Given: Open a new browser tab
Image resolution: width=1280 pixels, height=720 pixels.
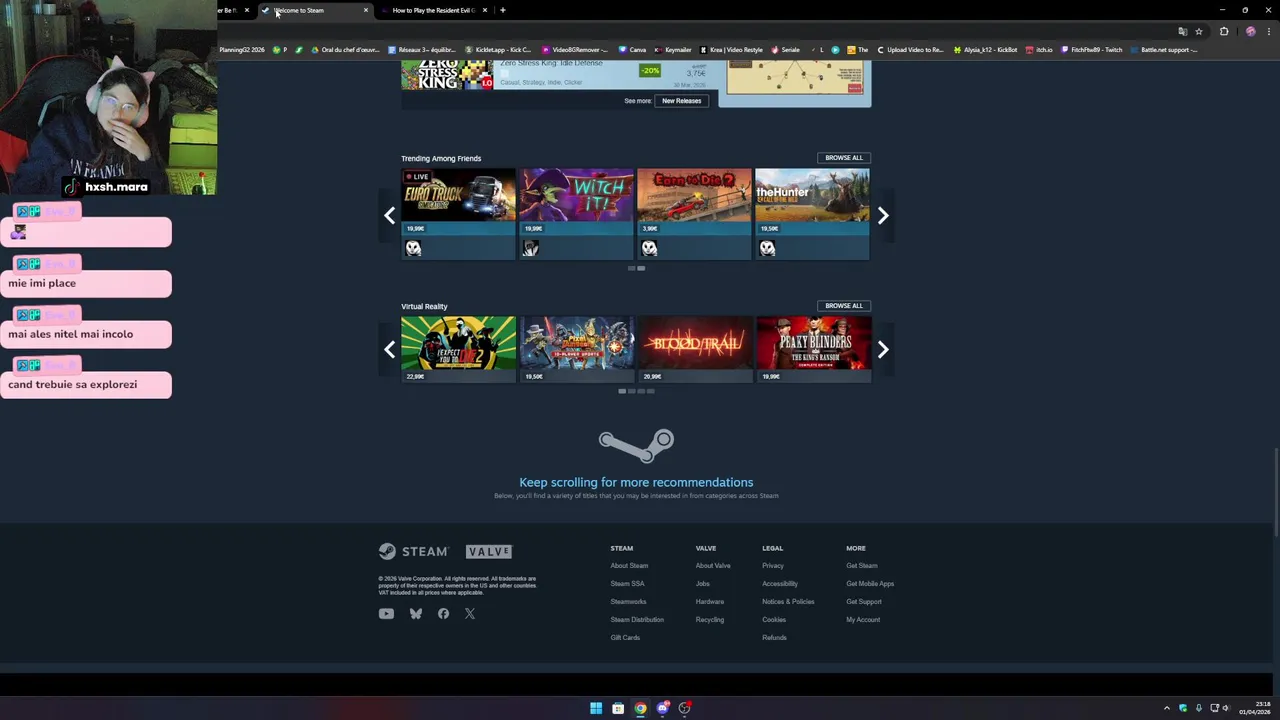Looking at the screenshot, I should (x=502, y=10).
